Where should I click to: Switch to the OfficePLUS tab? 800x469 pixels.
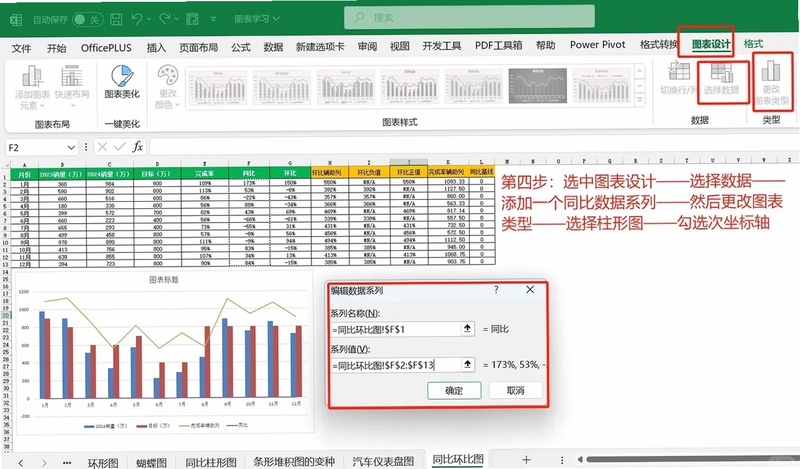click(x=106, y=48)
